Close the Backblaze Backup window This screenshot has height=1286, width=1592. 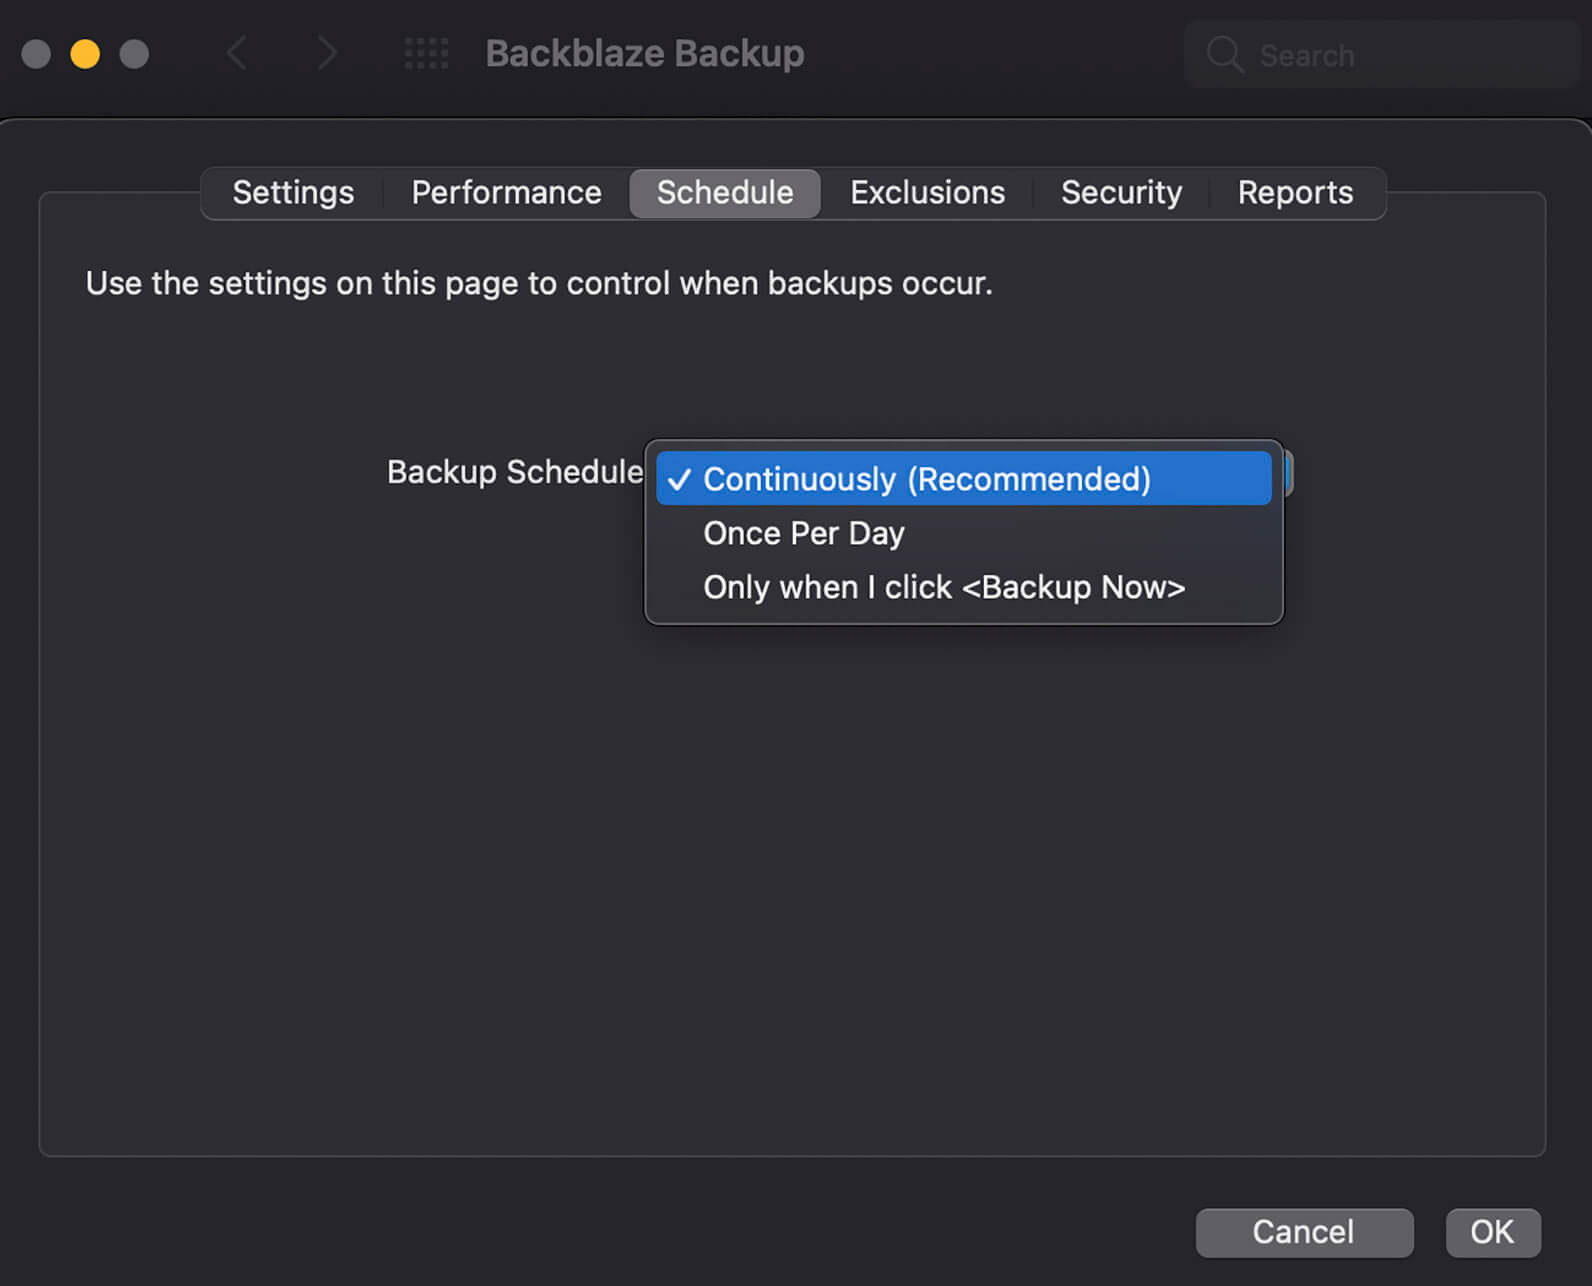[36, 54]
